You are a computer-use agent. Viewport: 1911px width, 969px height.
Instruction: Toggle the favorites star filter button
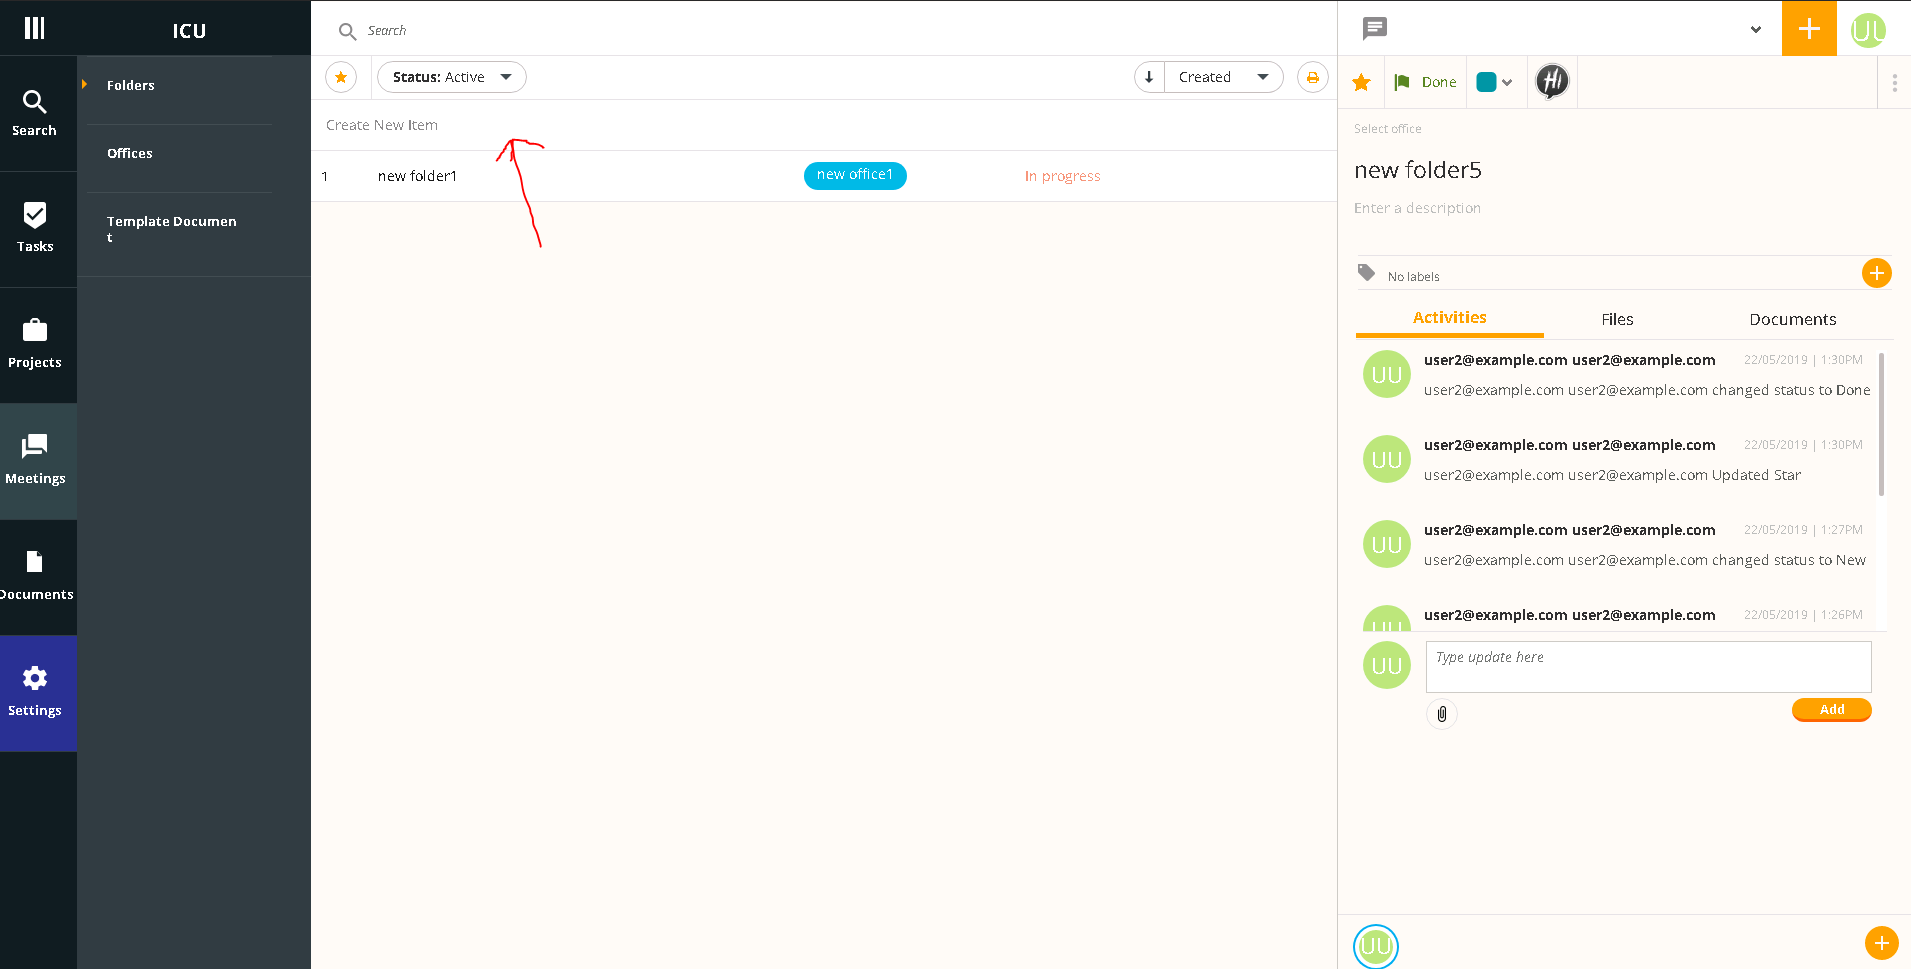(x=341, y=77)
